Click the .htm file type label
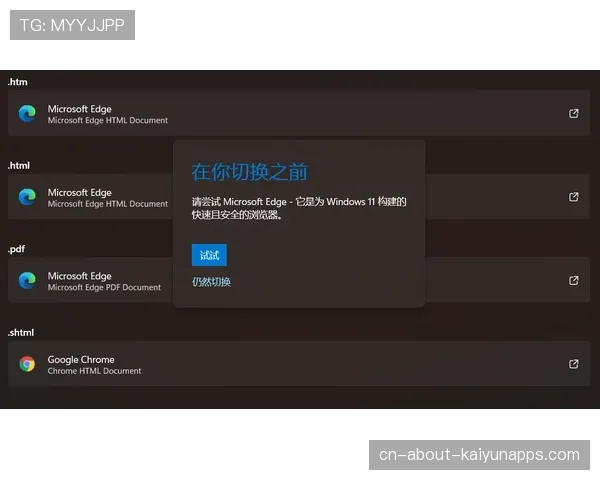 tap(18, 82)
